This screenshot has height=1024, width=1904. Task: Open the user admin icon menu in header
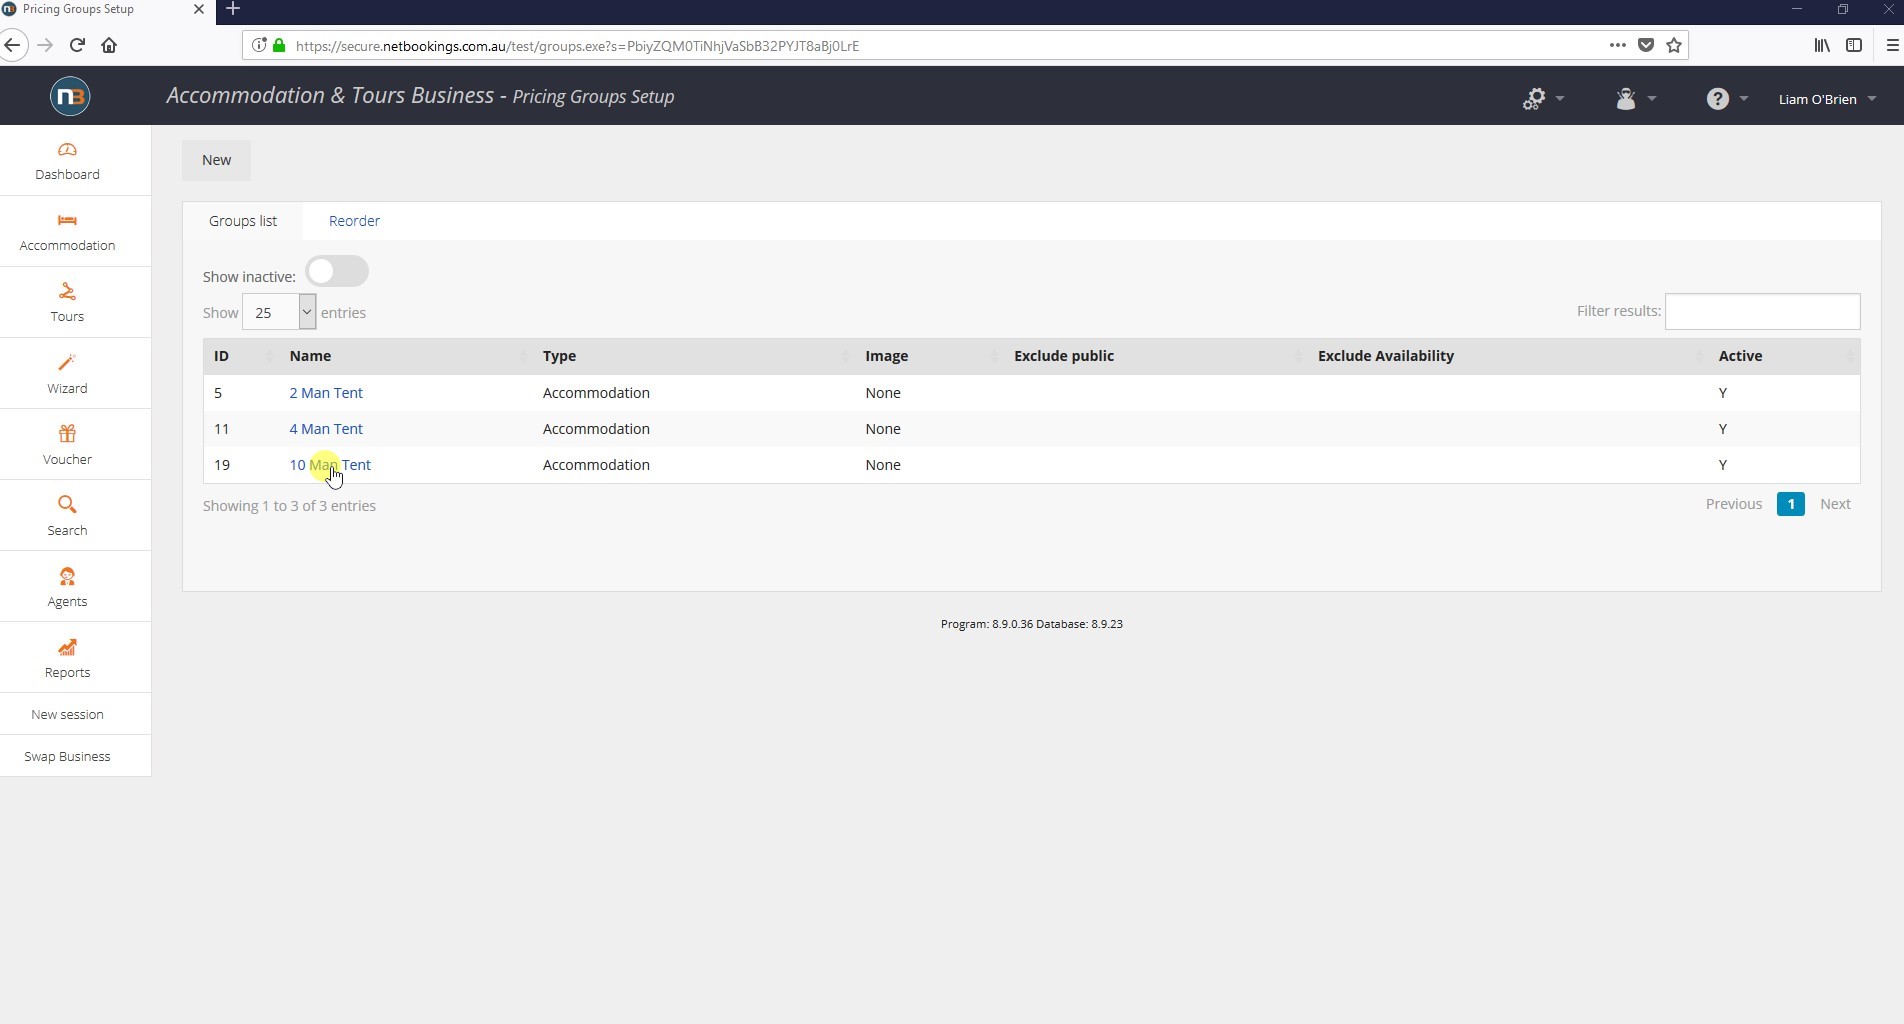[x=1636, y=98]
